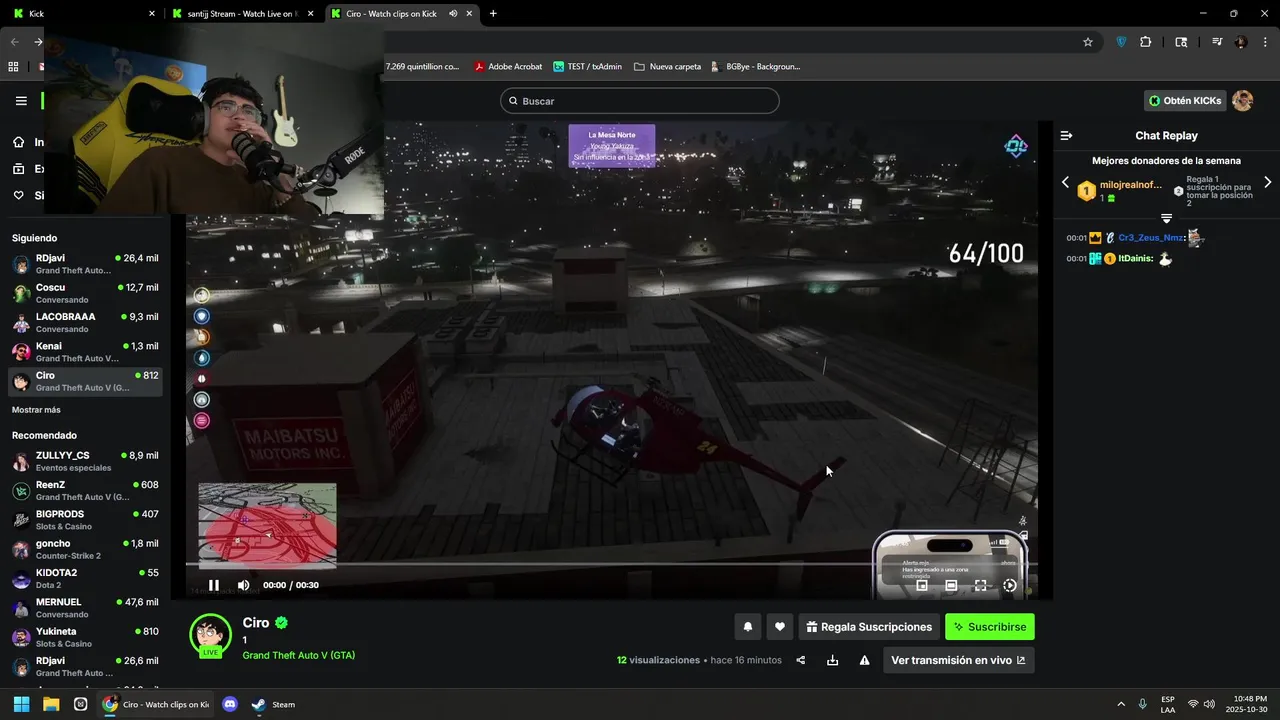This screenshot has width=1280, height=720.
Task: Open the Nueva carpeta bookmark folder
Action: pyautogui.click(x=667, y=67)
